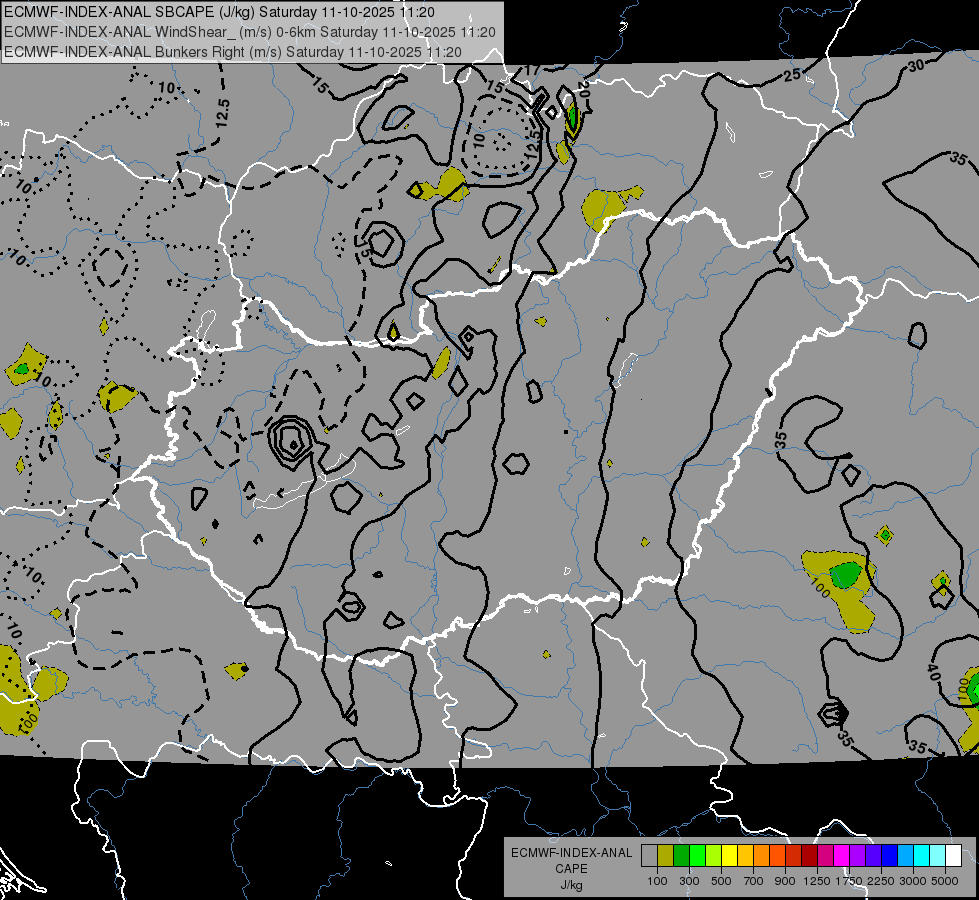Image resolution: width=979 pixels, height=900 pixels.
Task: Click the gray first legend swatch
Action: (649, 856)
